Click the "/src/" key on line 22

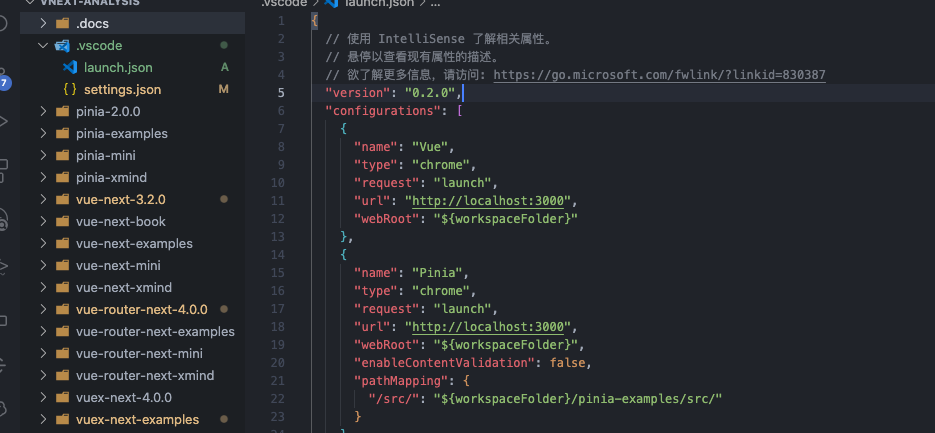click(398, 398)
